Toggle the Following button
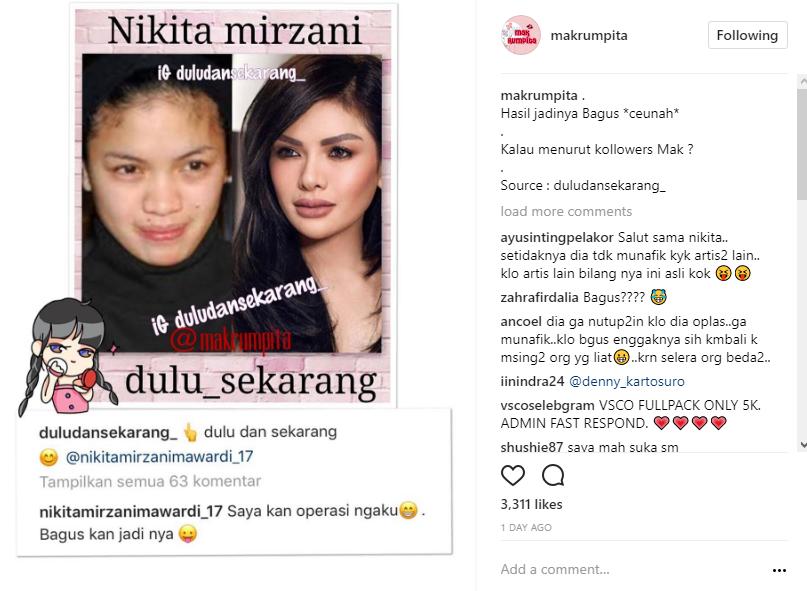The width and height of the screenshot is (807, 591). pyautogui.click(x=747, y=35)
